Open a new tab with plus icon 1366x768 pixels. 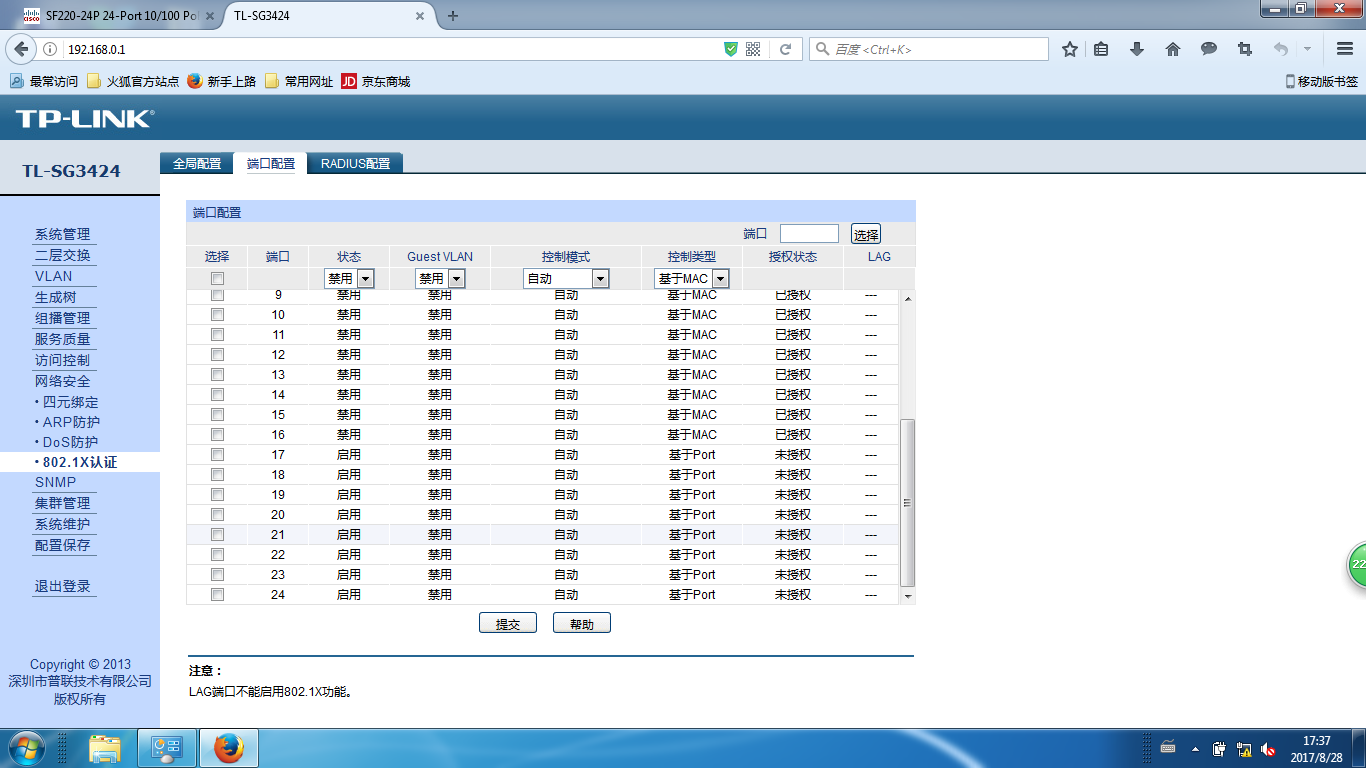453,16
